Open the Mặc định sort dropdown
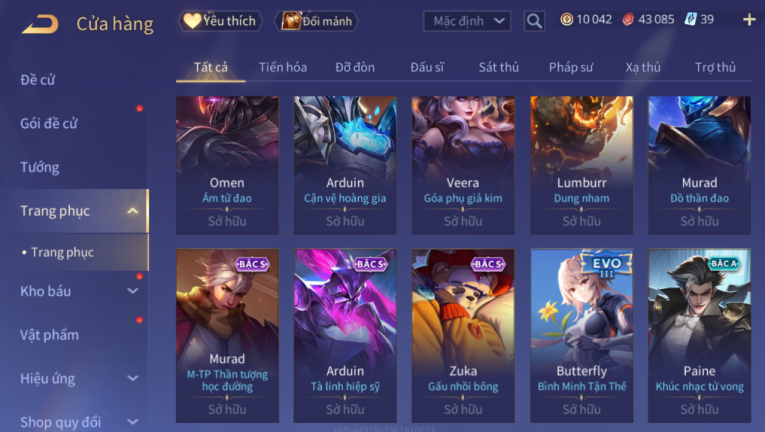The width and height of the screenshot is (765, 432). pyautogui.click(x=467, y=21)
